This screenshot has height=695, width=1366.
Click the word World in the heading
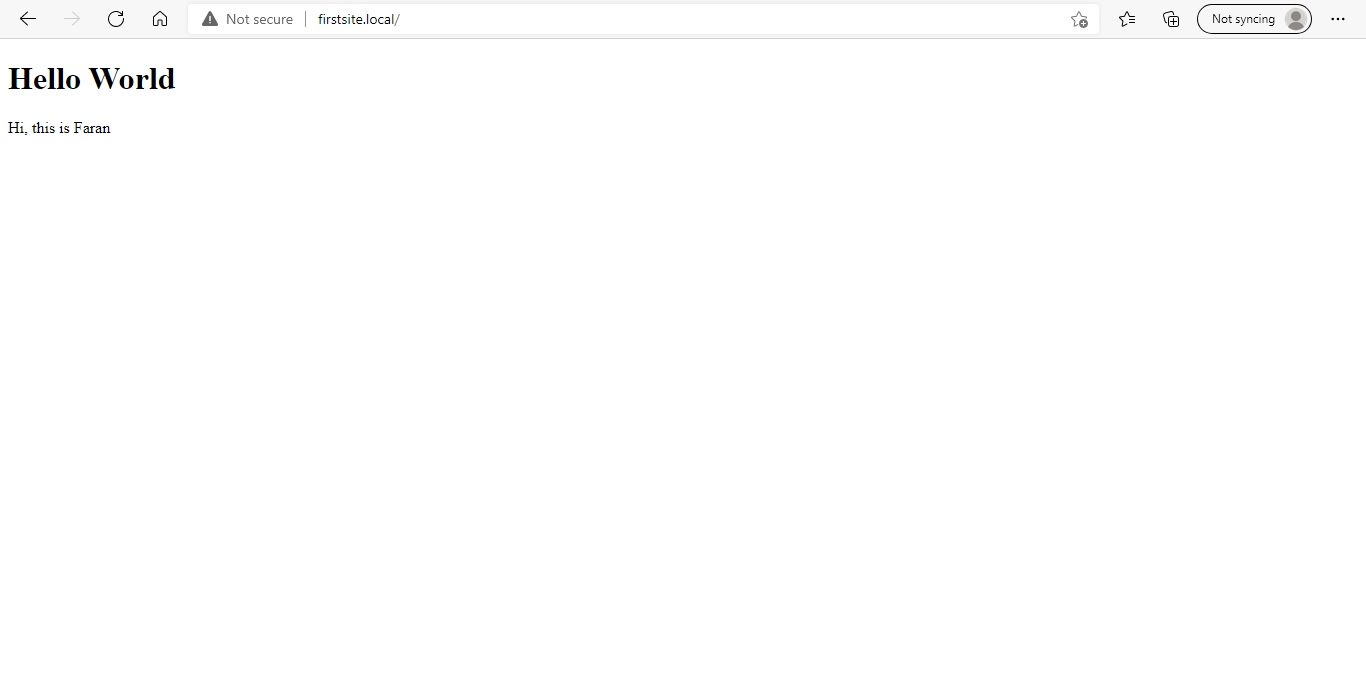point(132,79)
